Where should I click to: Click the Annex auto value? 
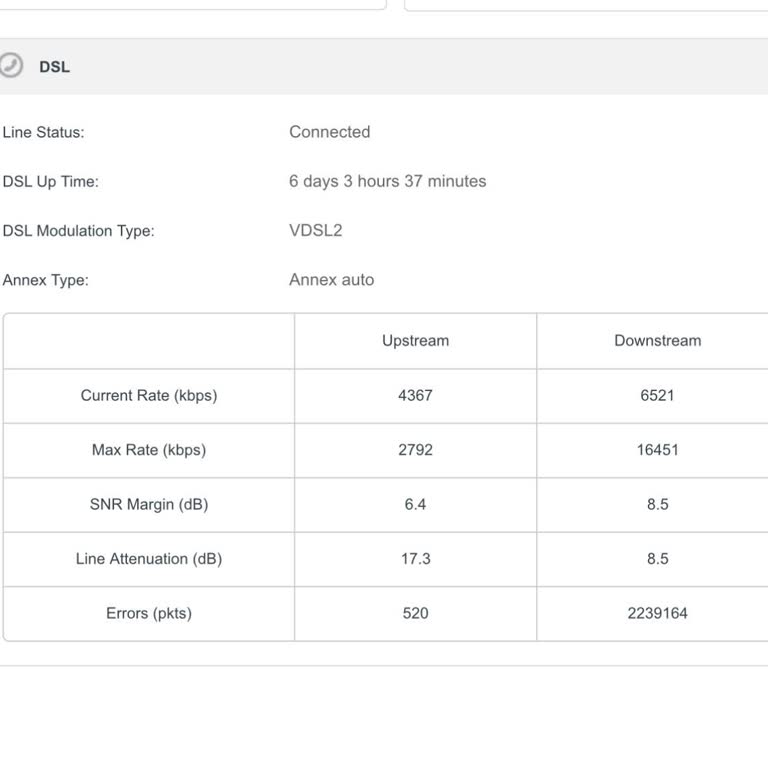(x=331, y=280)
